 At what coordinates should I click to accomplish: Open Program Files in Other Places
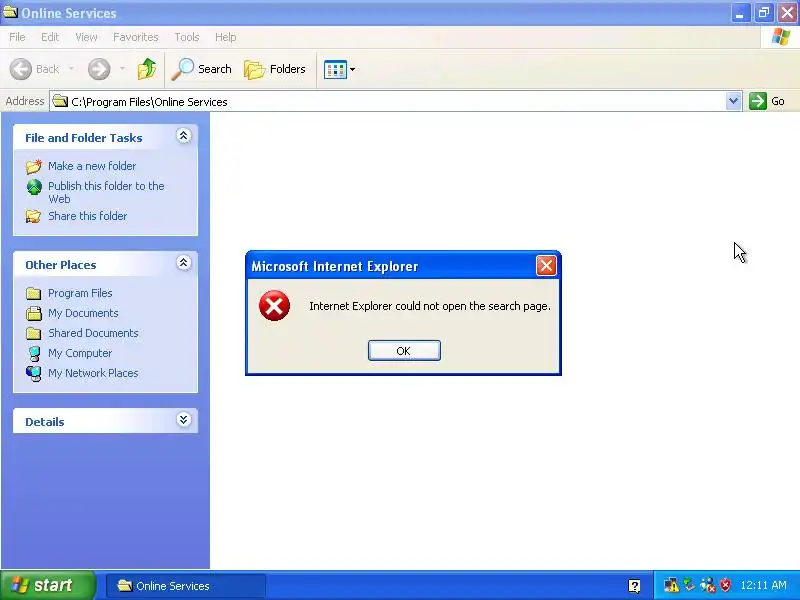(80, 293)
